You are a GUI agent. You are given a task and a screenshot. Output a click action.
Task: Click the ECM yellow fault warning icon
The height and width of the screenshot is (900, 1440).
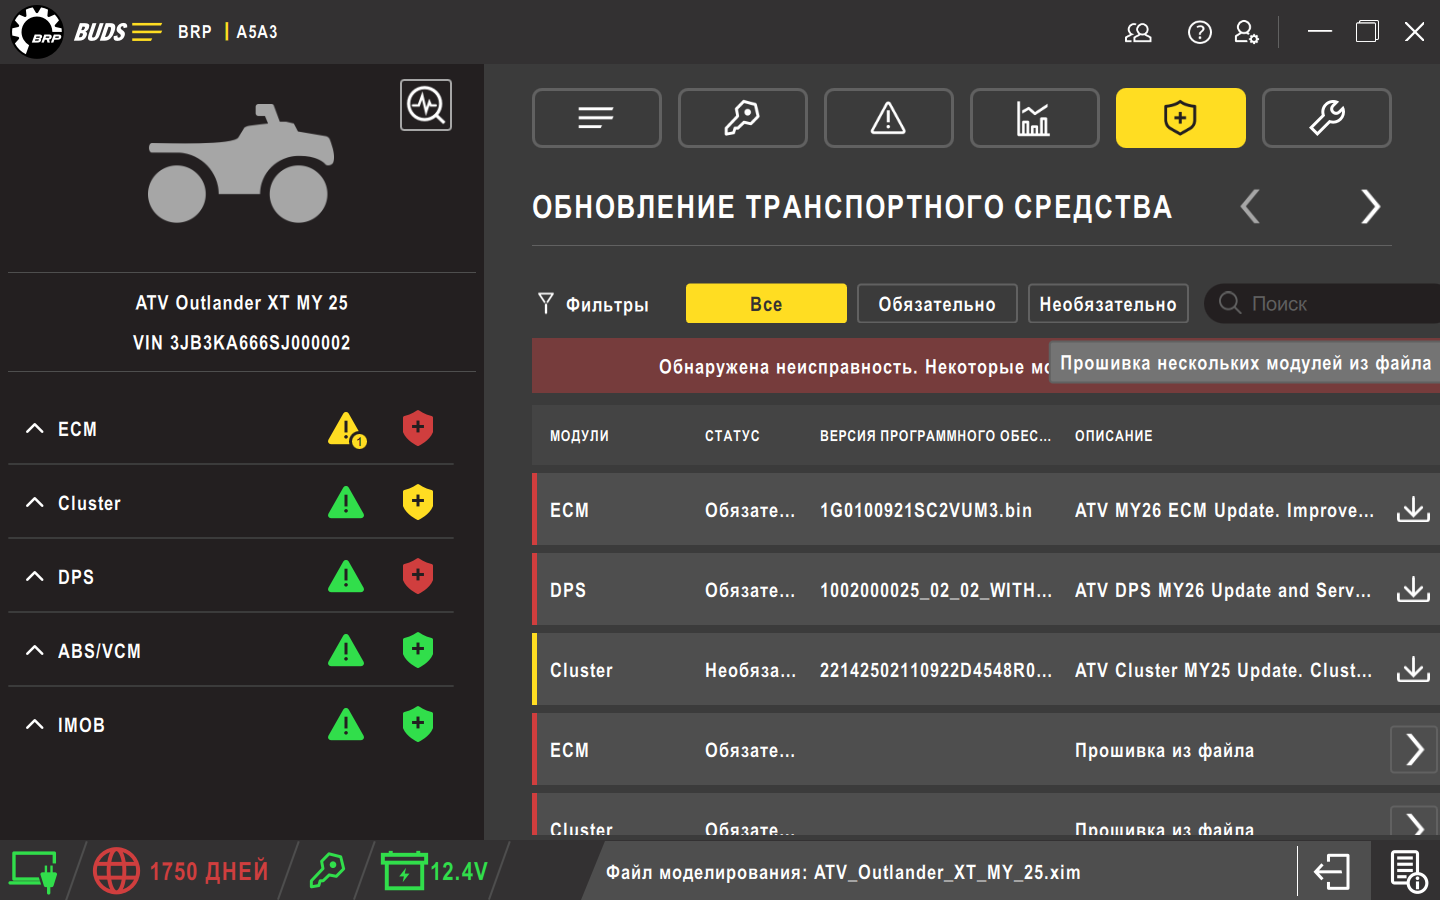coord(347,430)
